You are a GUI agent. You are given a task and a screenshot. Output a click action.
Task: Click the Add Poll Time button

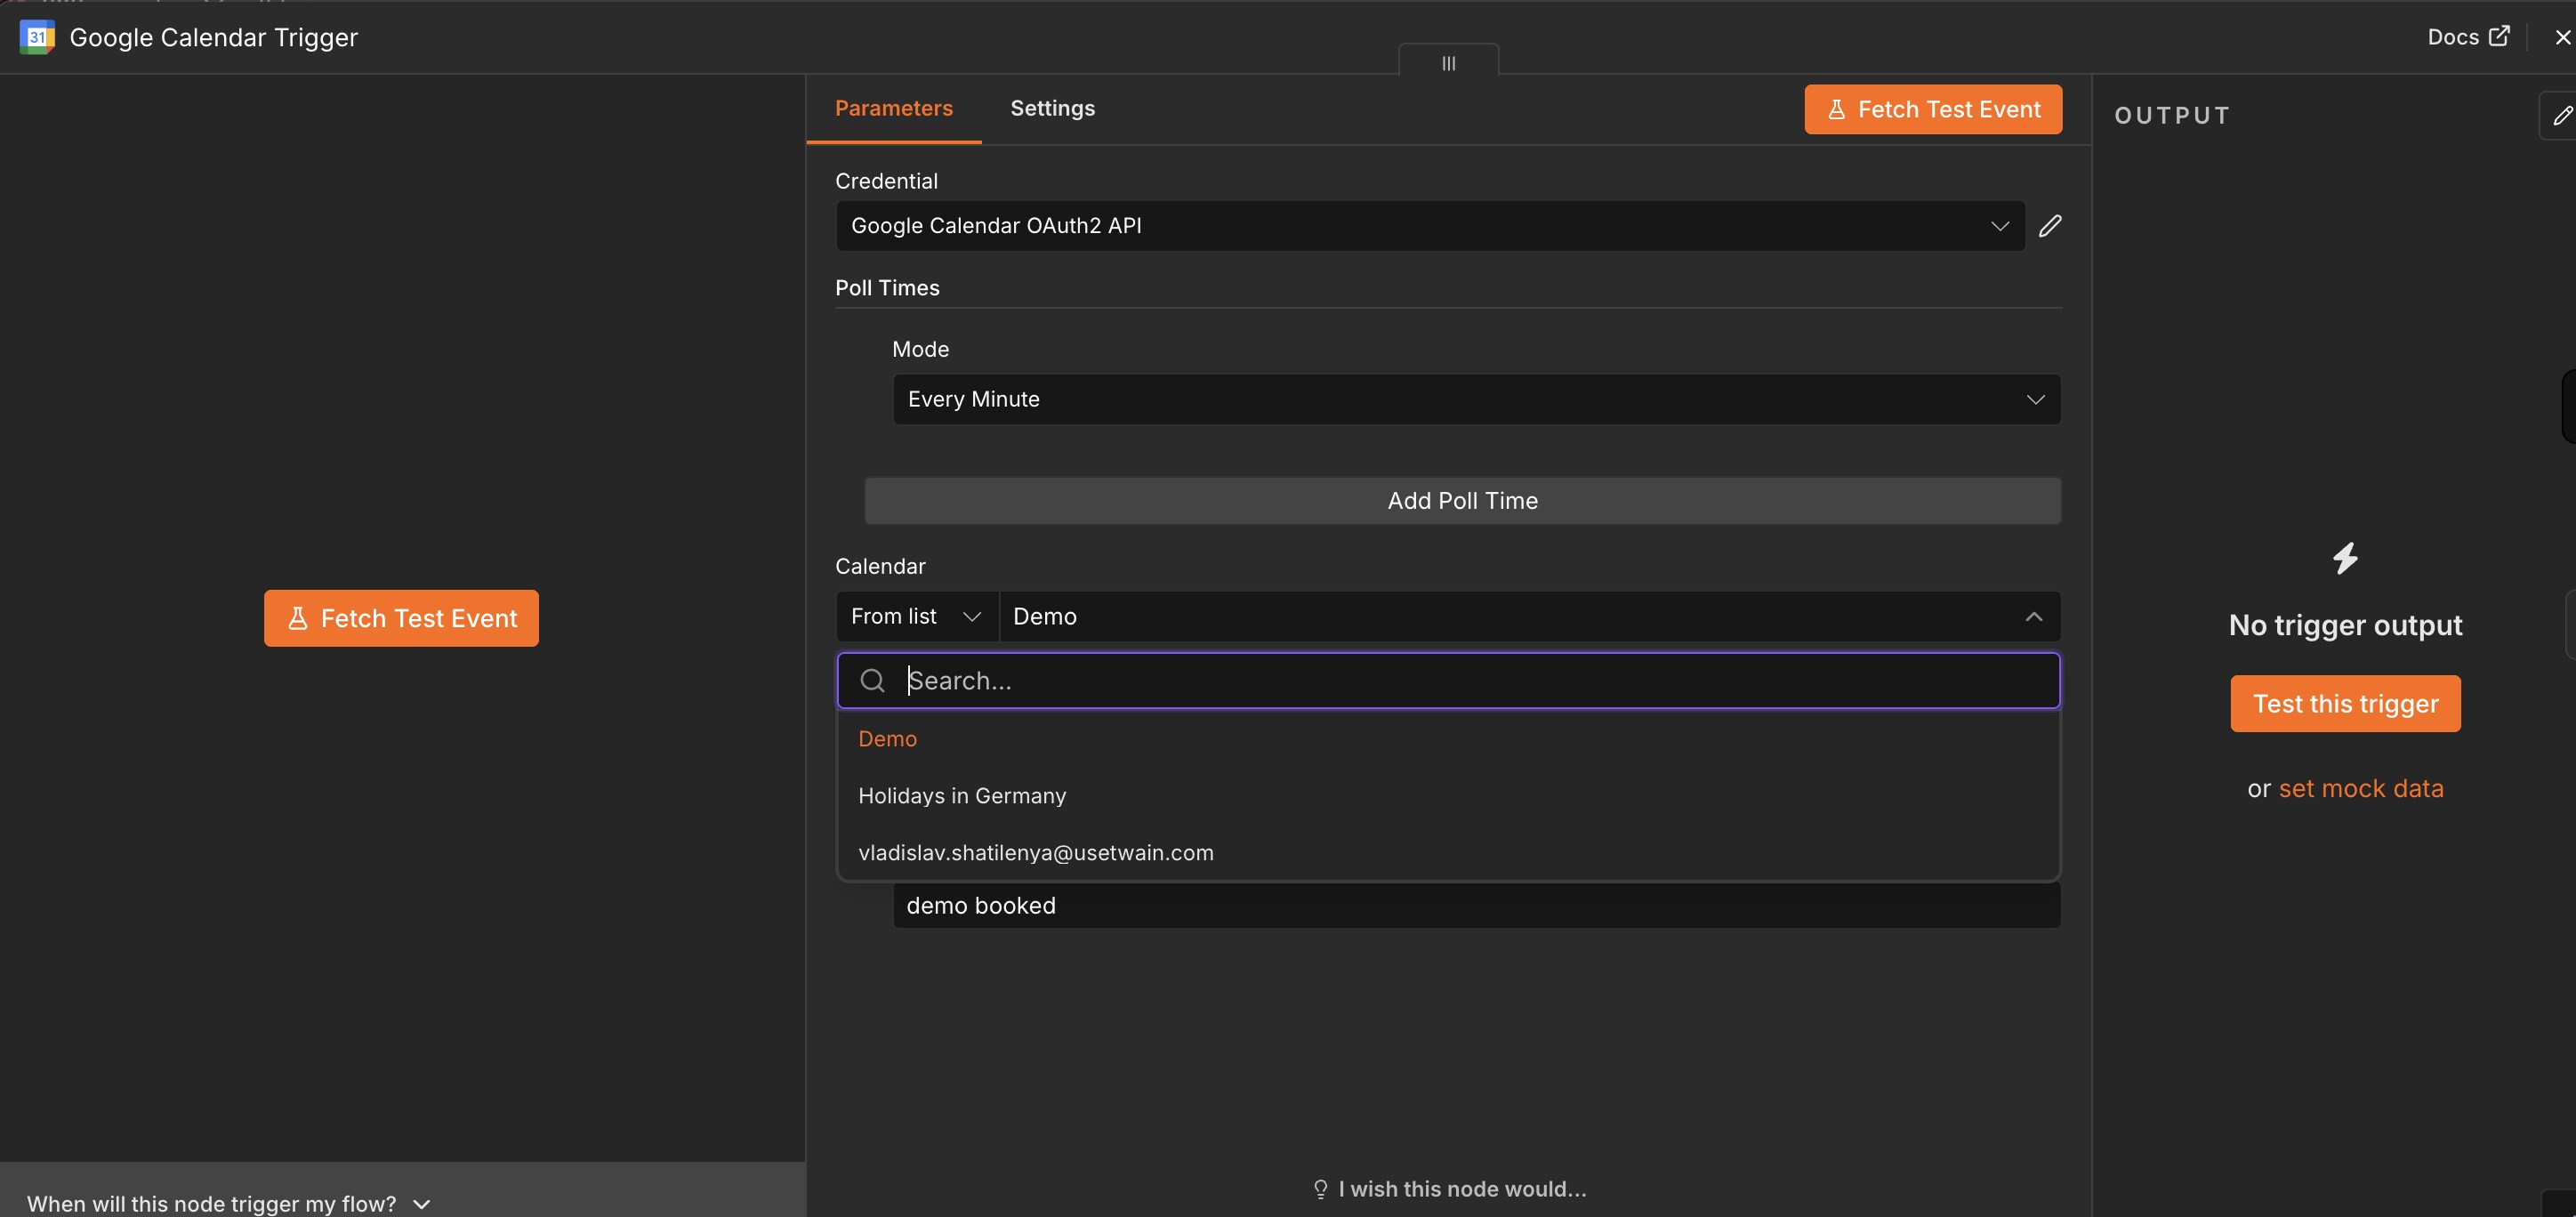pyautogui.click(x=1462, y=501)
